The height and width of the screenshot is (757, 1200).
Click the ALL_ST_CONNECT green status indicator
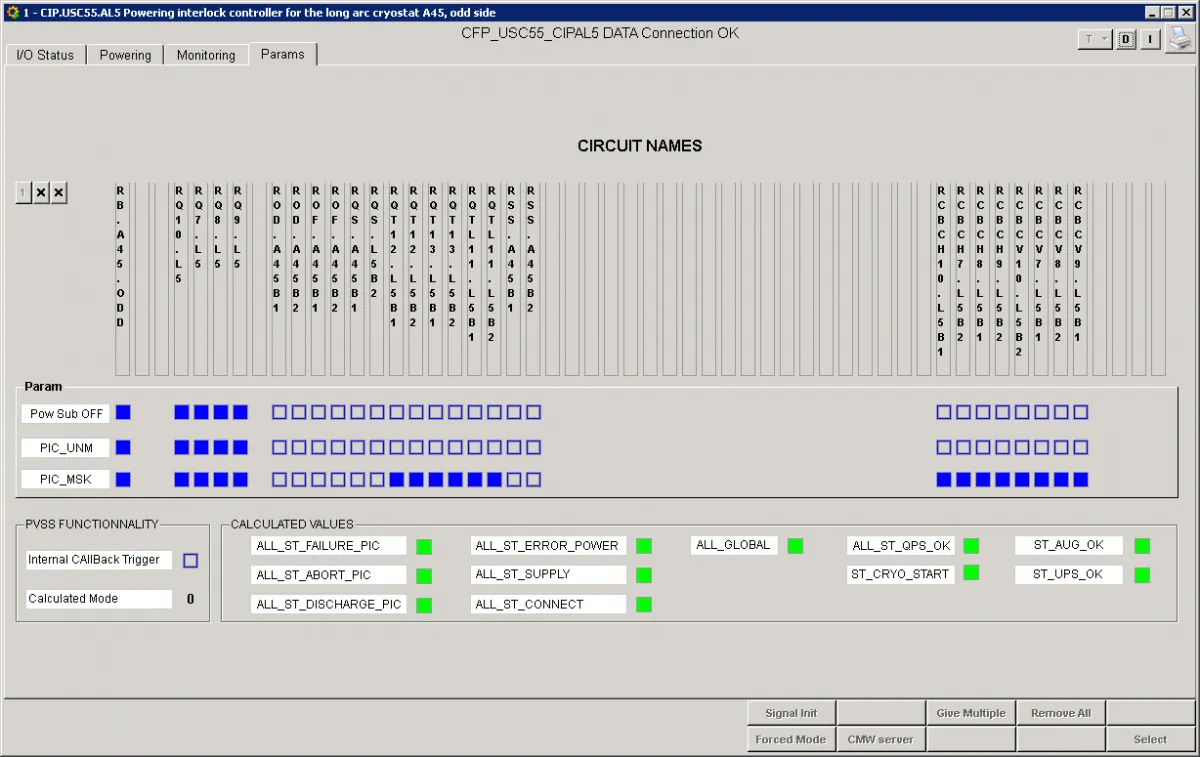click(644, 604)
